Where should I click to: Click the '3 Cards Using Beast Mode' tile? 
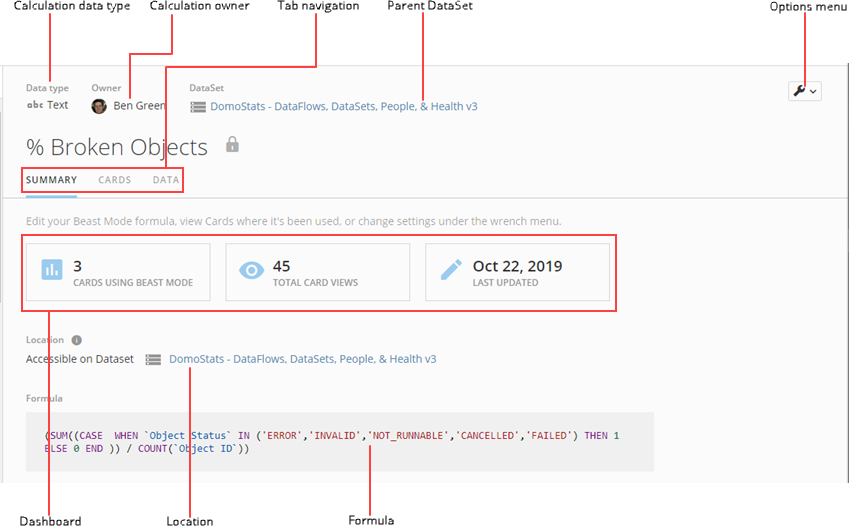click(118, 272)
